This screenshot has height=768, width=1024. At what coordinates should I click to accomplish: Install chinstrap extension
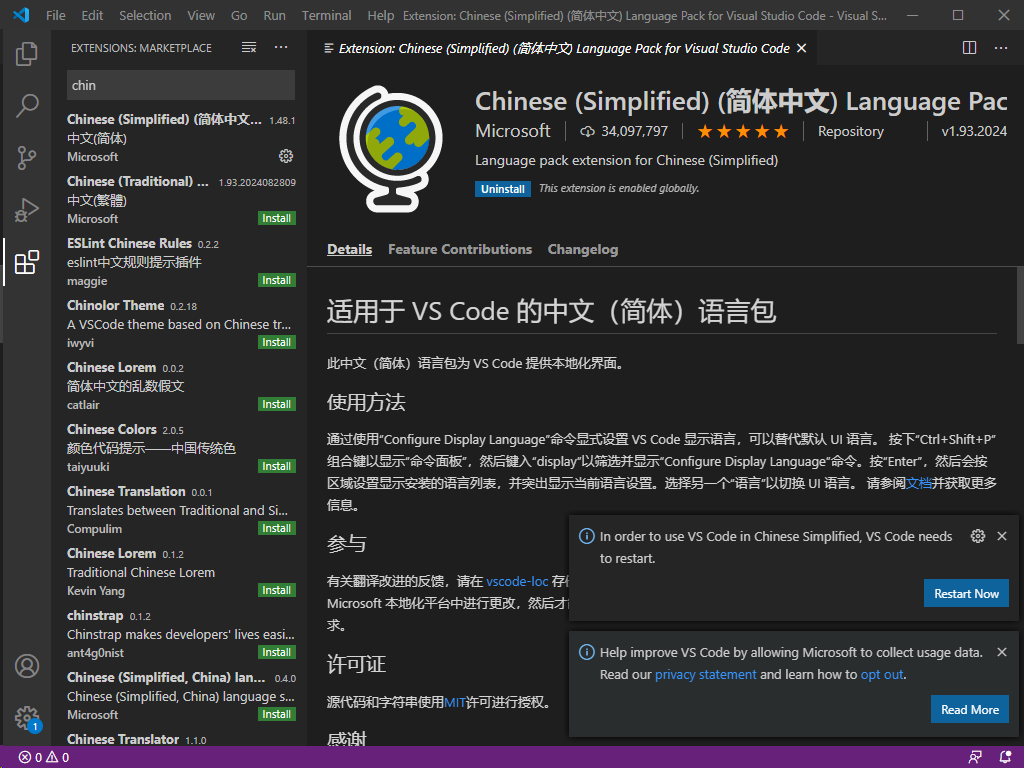pos(276,652)
